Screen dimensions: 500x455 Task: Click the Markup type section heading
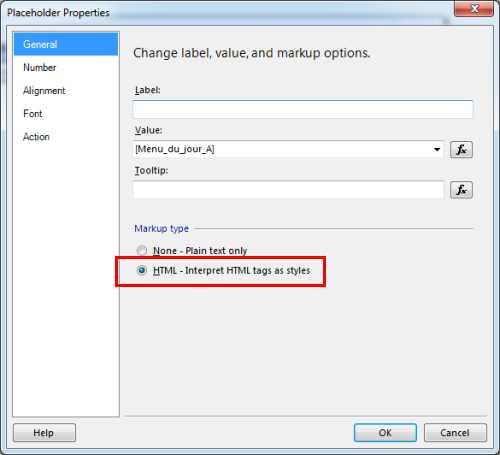click(161, 229)
